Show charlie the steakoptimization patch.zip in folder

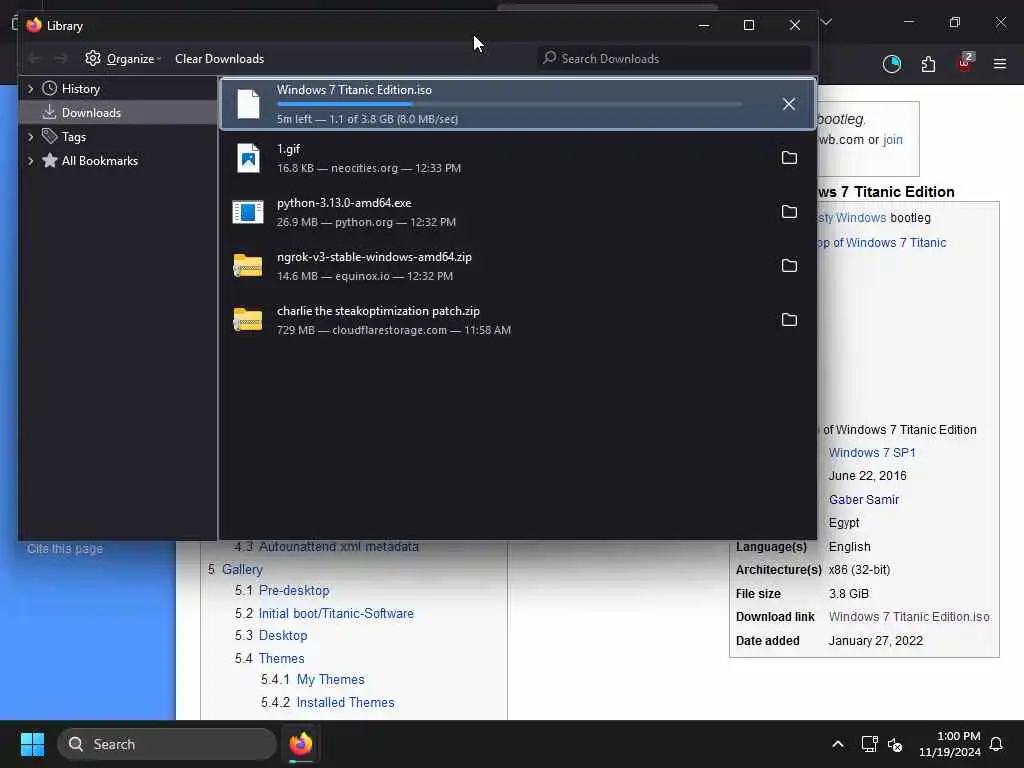pyautogui.click(x=789, y=320)
